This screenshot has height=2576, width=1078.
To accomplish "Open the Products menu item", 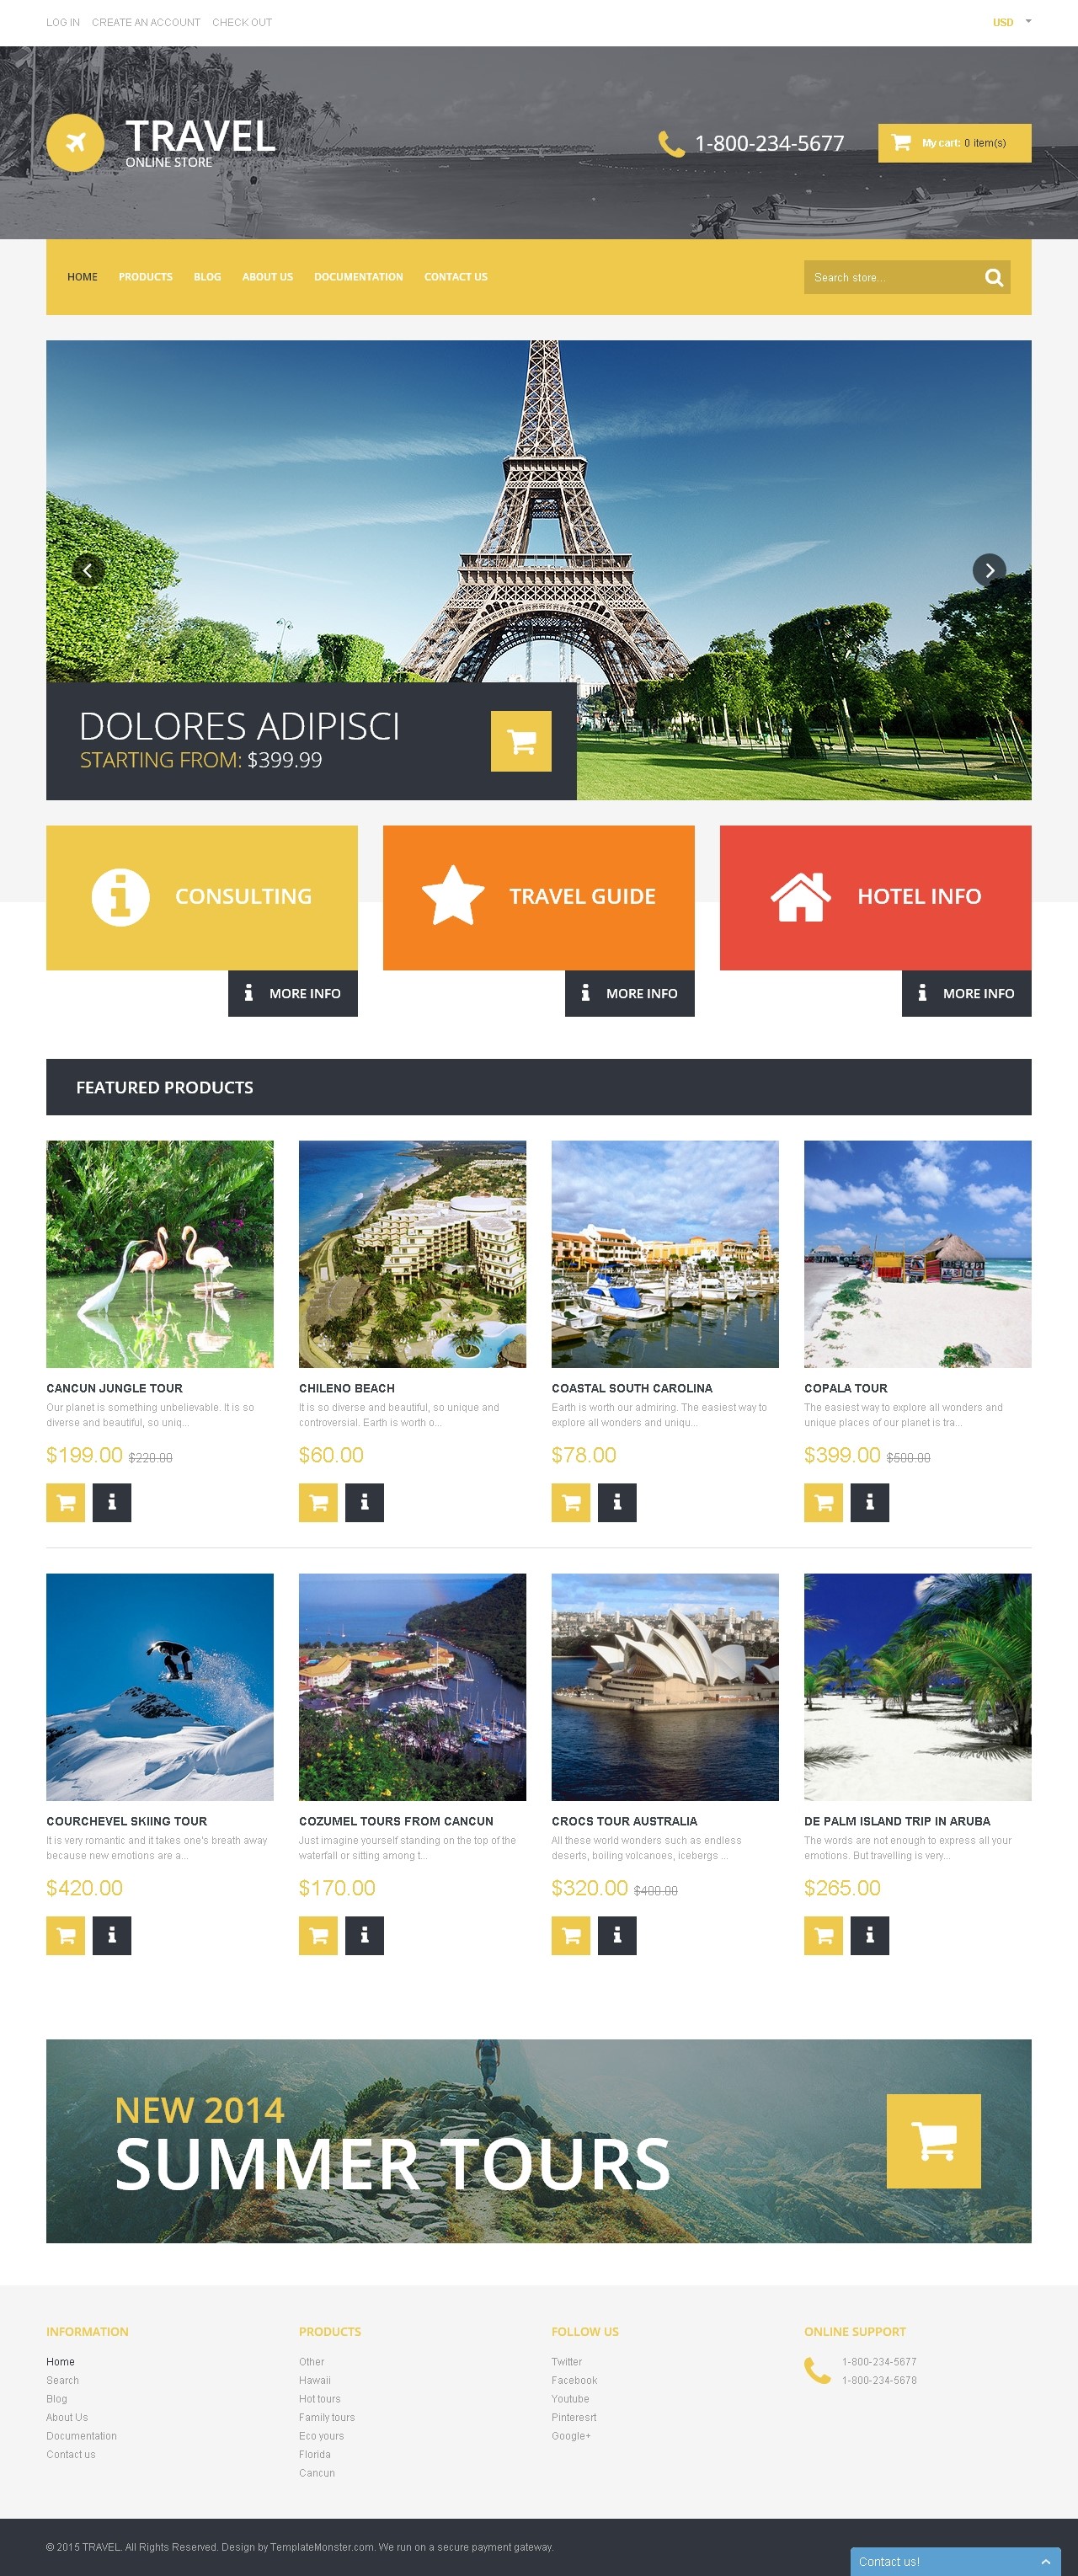I will click(145, 277).
